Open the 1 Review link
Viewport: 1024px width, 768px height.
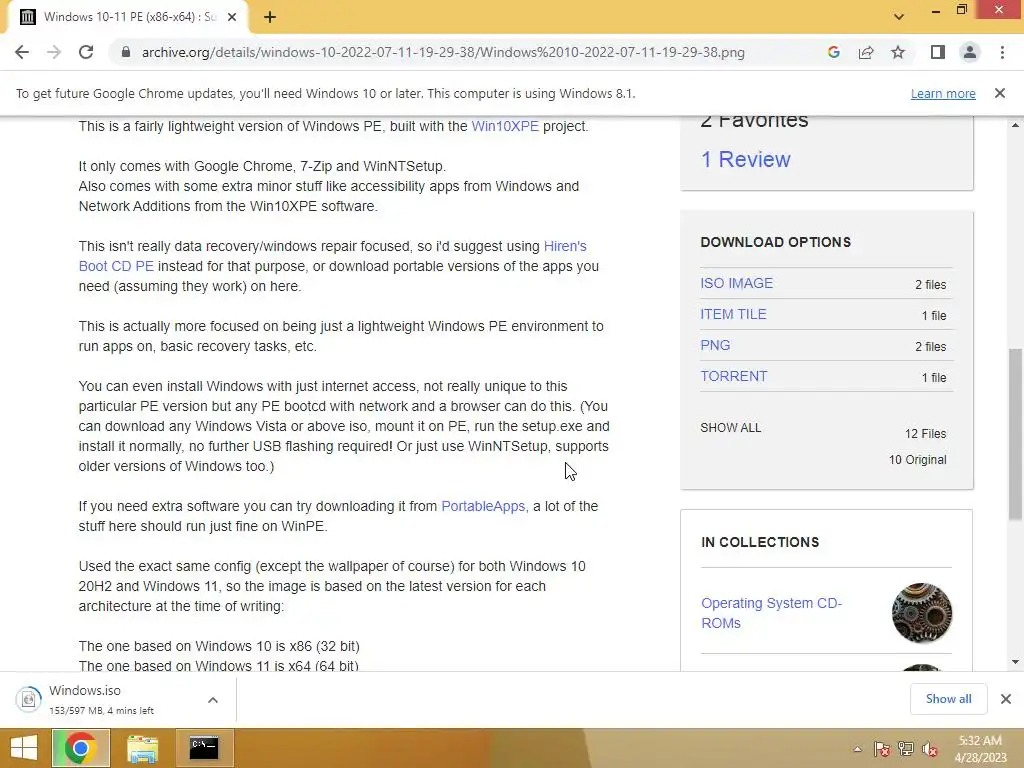coord(745,159)
